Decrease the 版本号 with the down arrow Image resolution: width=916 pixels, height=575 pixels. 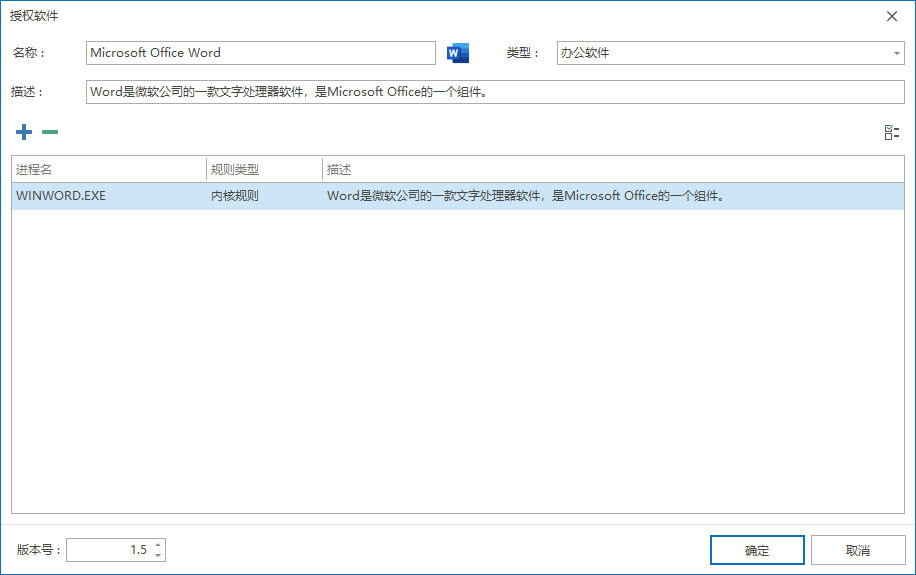tap(158, 555)
